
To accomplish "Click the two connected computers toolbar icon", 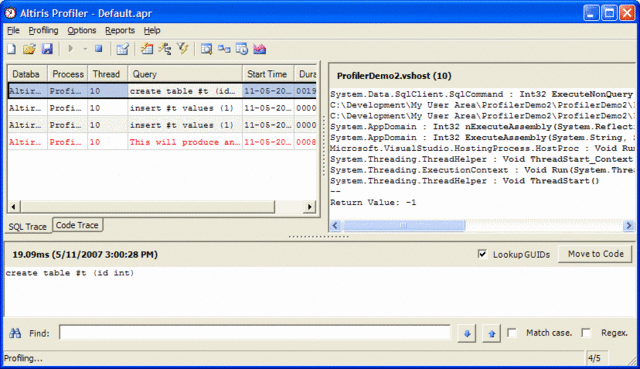I will [x=224, y=49].
